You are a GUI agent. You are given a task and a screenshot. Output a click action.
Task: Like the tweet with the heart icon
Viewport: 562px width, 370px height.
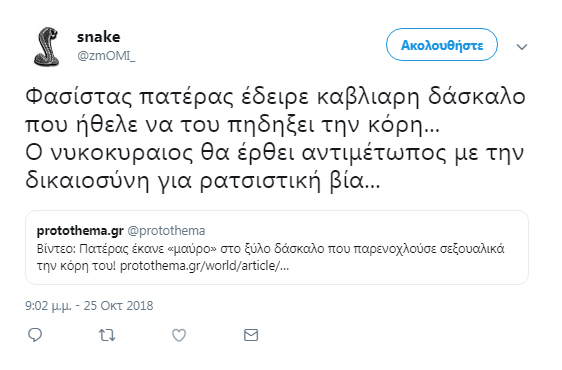[179, 335]
